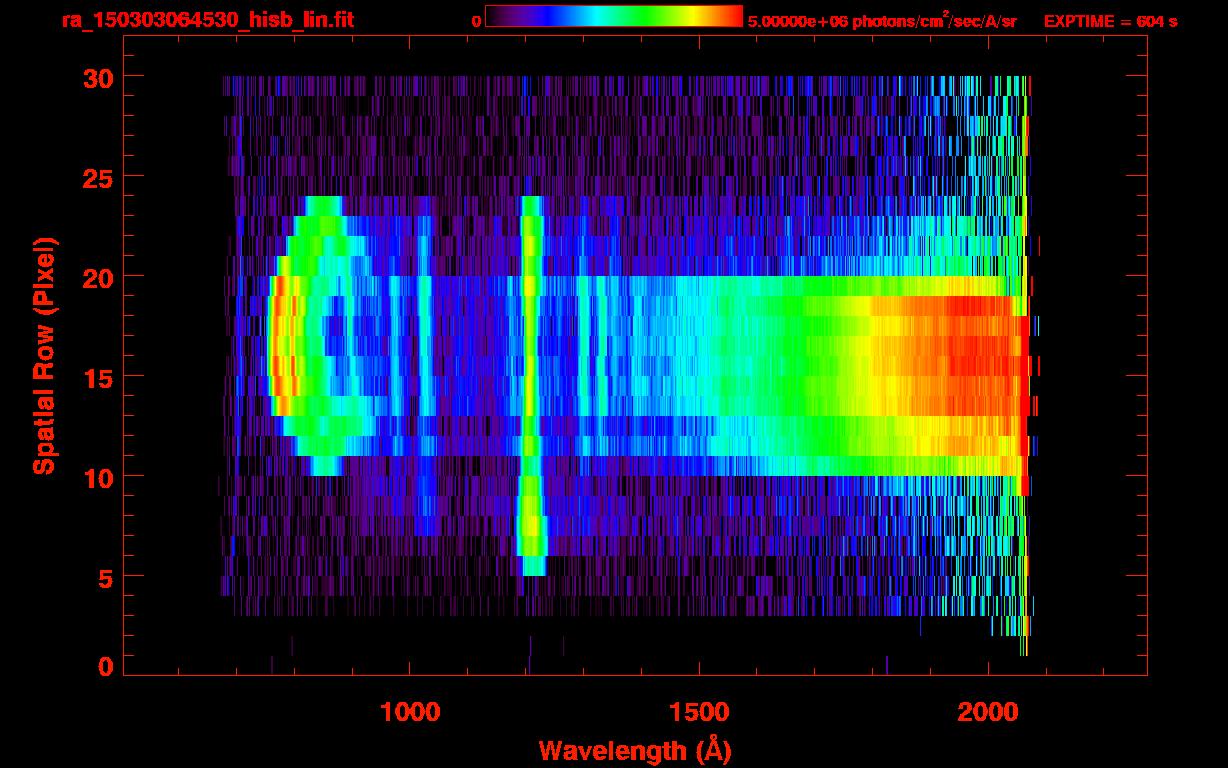Click the rainbow color scale bar
Screen dimensions: 1228x768
(614, 17)
